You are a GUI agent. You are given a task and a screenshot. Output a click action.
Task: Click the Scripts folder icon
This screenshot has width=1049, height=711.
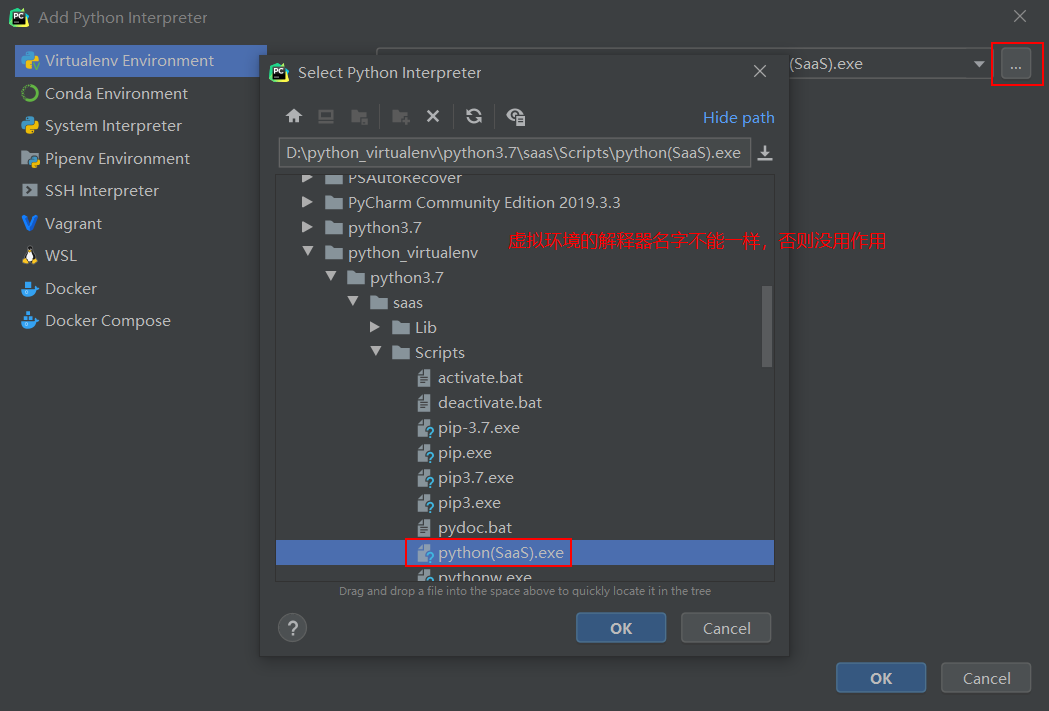(x=401, y=352)
